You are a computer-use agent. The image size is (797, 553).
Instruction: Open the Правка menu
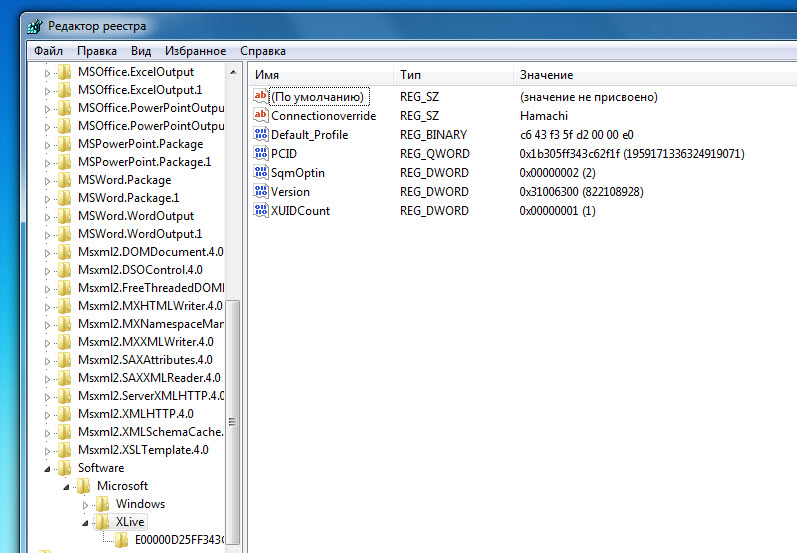[97, 51]
